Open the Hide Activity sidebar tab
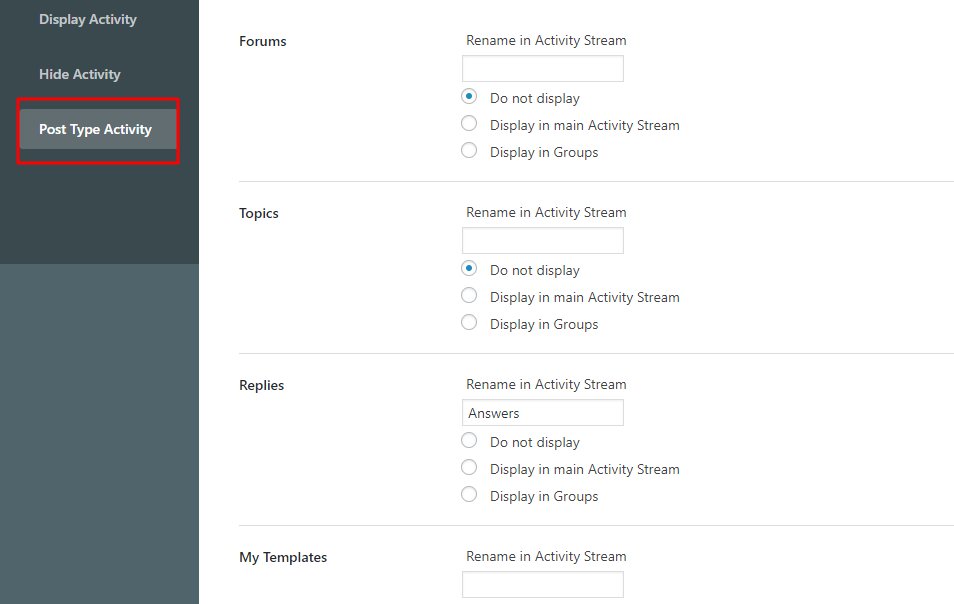This screenshot has width=954, height=604. coord(80,74)
